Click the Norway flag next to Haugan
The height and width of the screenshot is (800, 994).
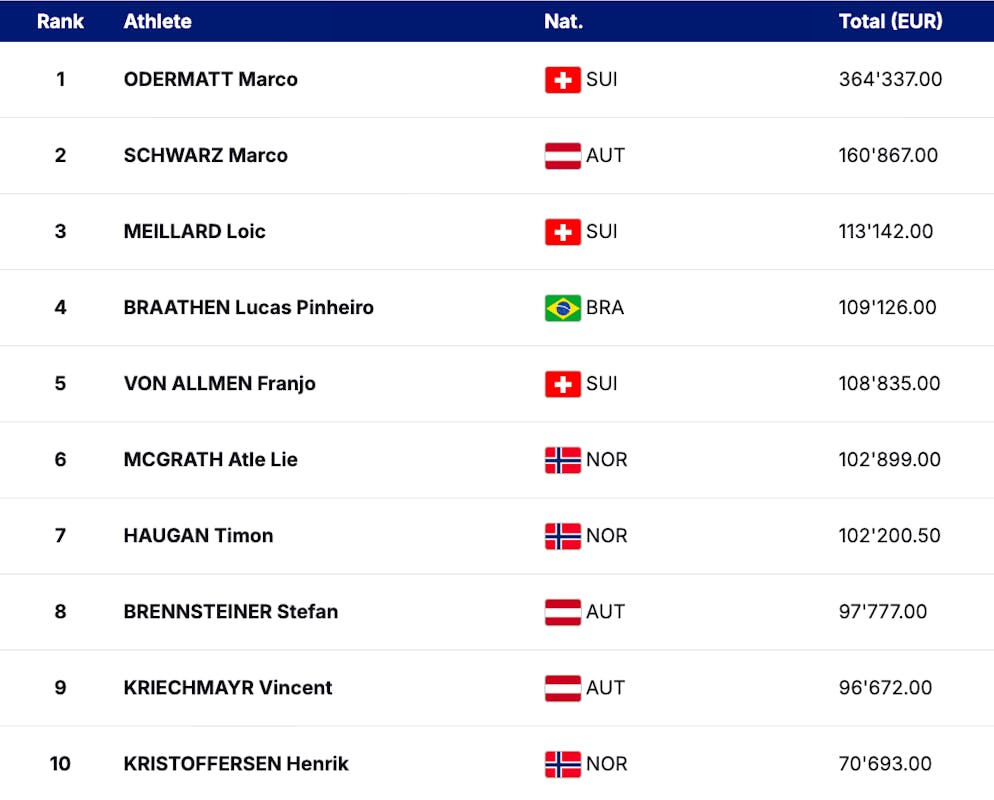coord(562,536)
